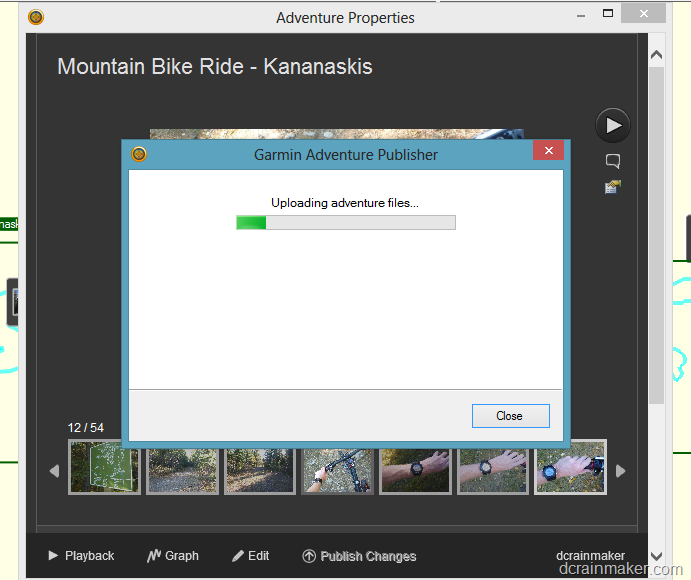
Task: Click the 12 / 54 photo counter
Action: coord(85,428)
